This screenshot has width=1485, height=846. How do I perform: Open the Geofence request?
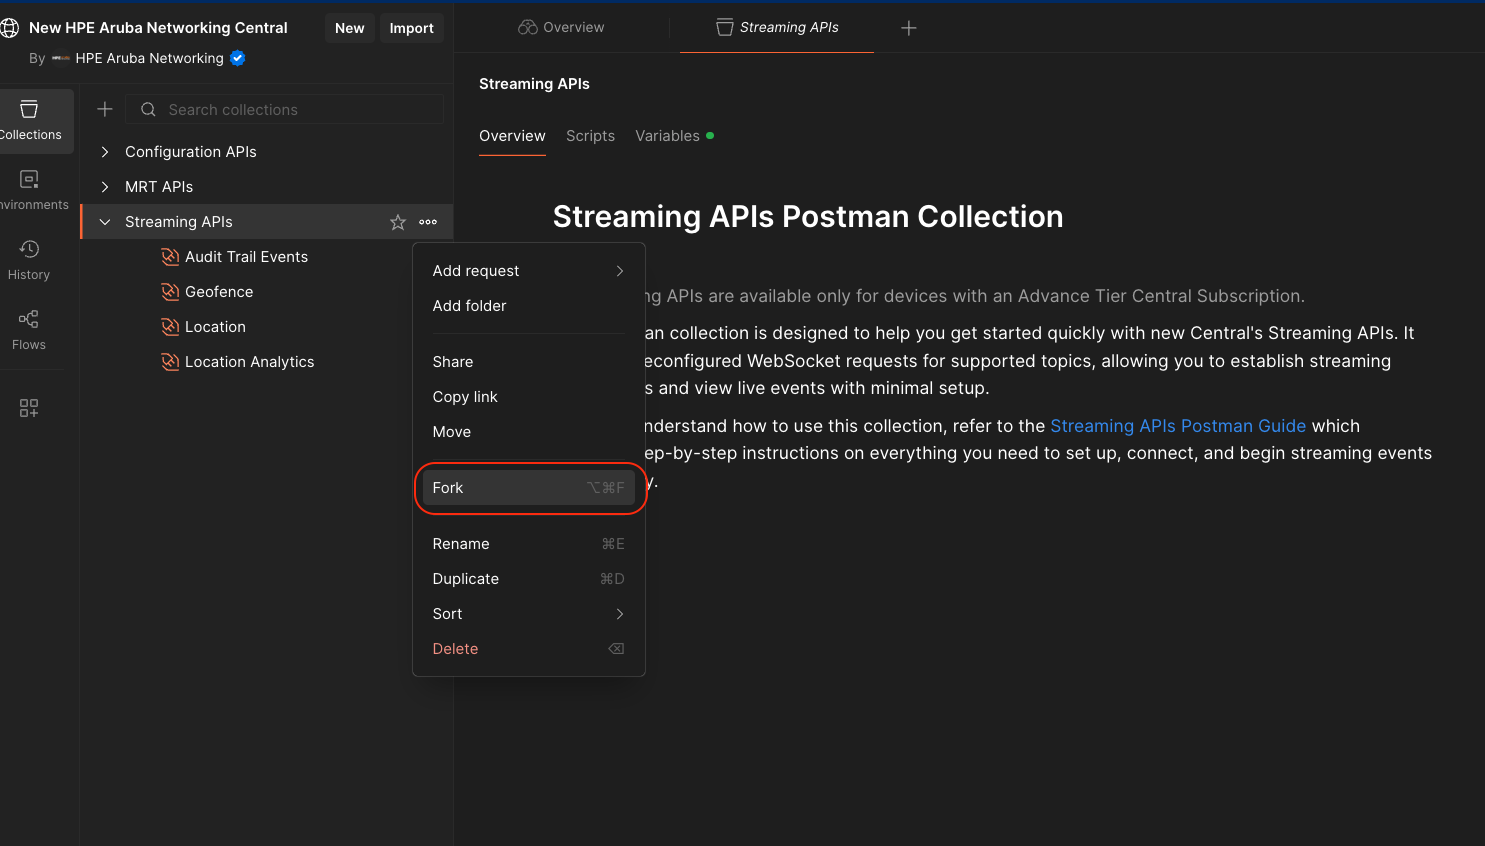219,292
